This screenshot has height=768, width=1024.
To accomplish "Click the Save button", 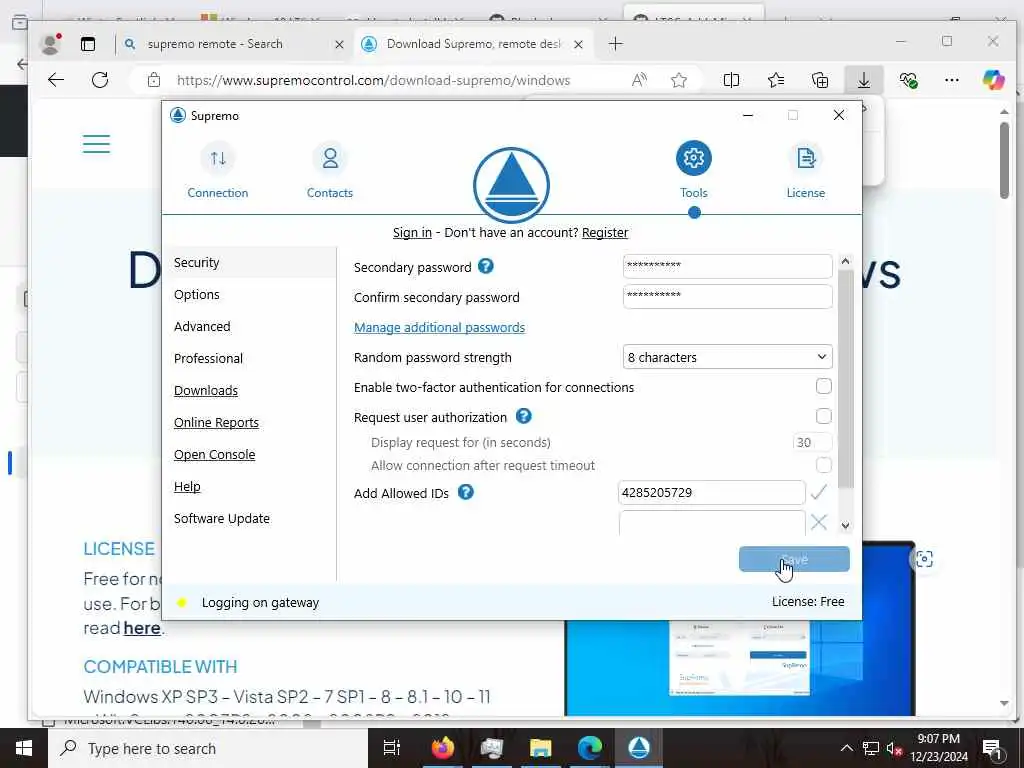I will point(794,560).
